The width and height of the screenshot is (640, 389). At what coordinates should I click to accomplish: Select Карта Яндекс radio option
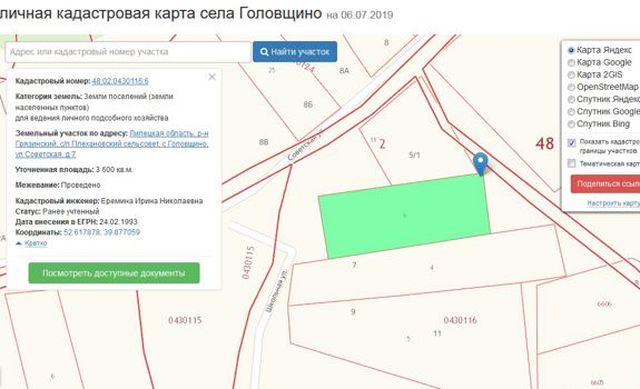tap(571, 50)
